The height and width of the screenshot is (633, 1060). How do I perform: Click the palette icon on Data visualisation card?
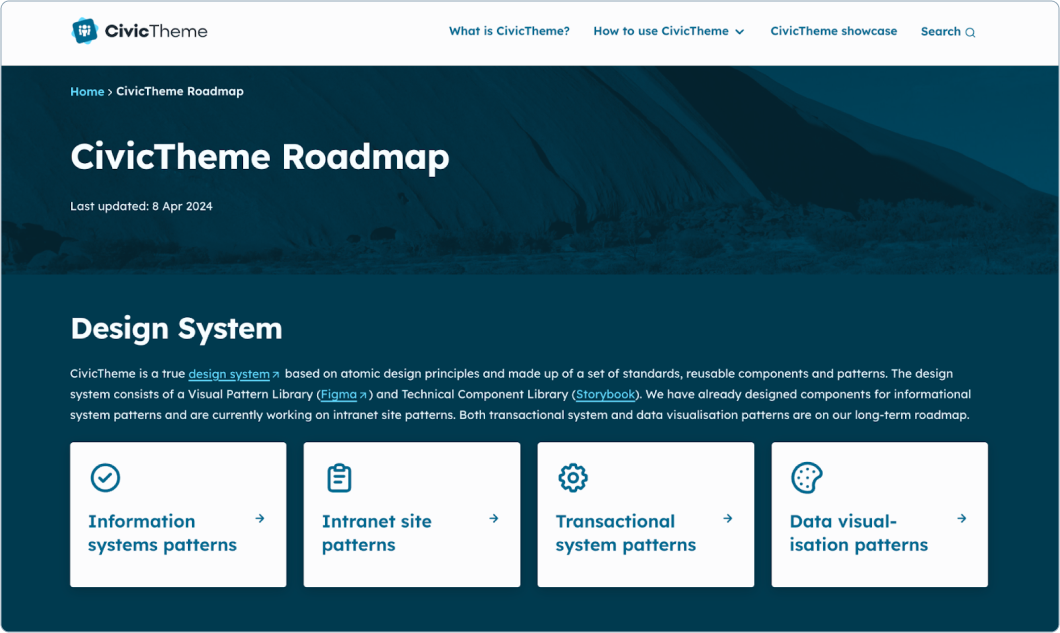pos(806,478)
